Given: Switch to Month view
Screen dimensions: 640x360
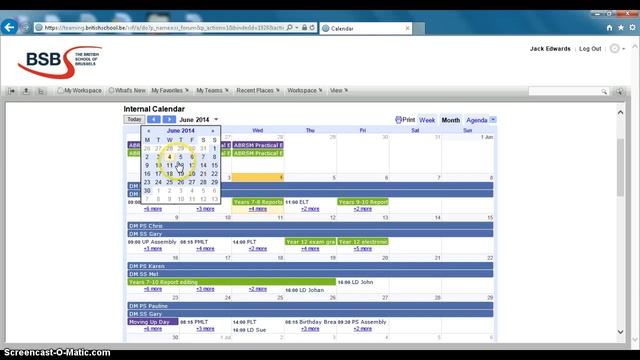Looking at the screenshot, I should click(x=451, y=120).
